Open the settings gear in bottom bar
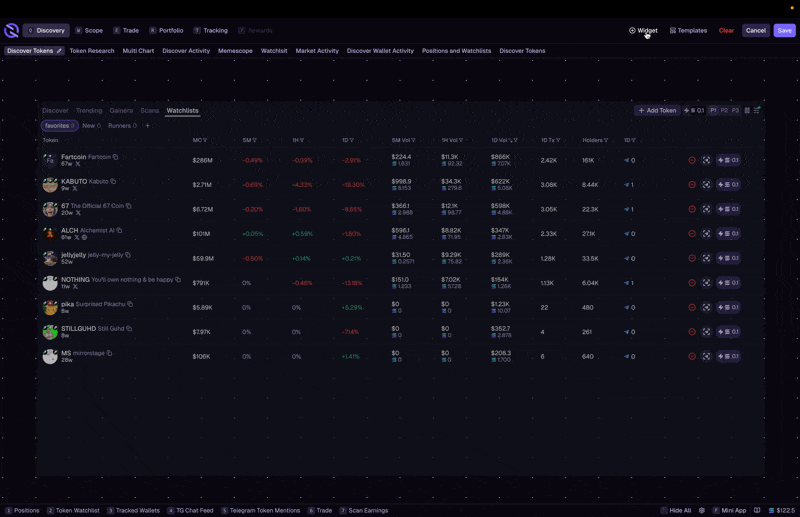 pyautogui.click(x=702, y=510)
